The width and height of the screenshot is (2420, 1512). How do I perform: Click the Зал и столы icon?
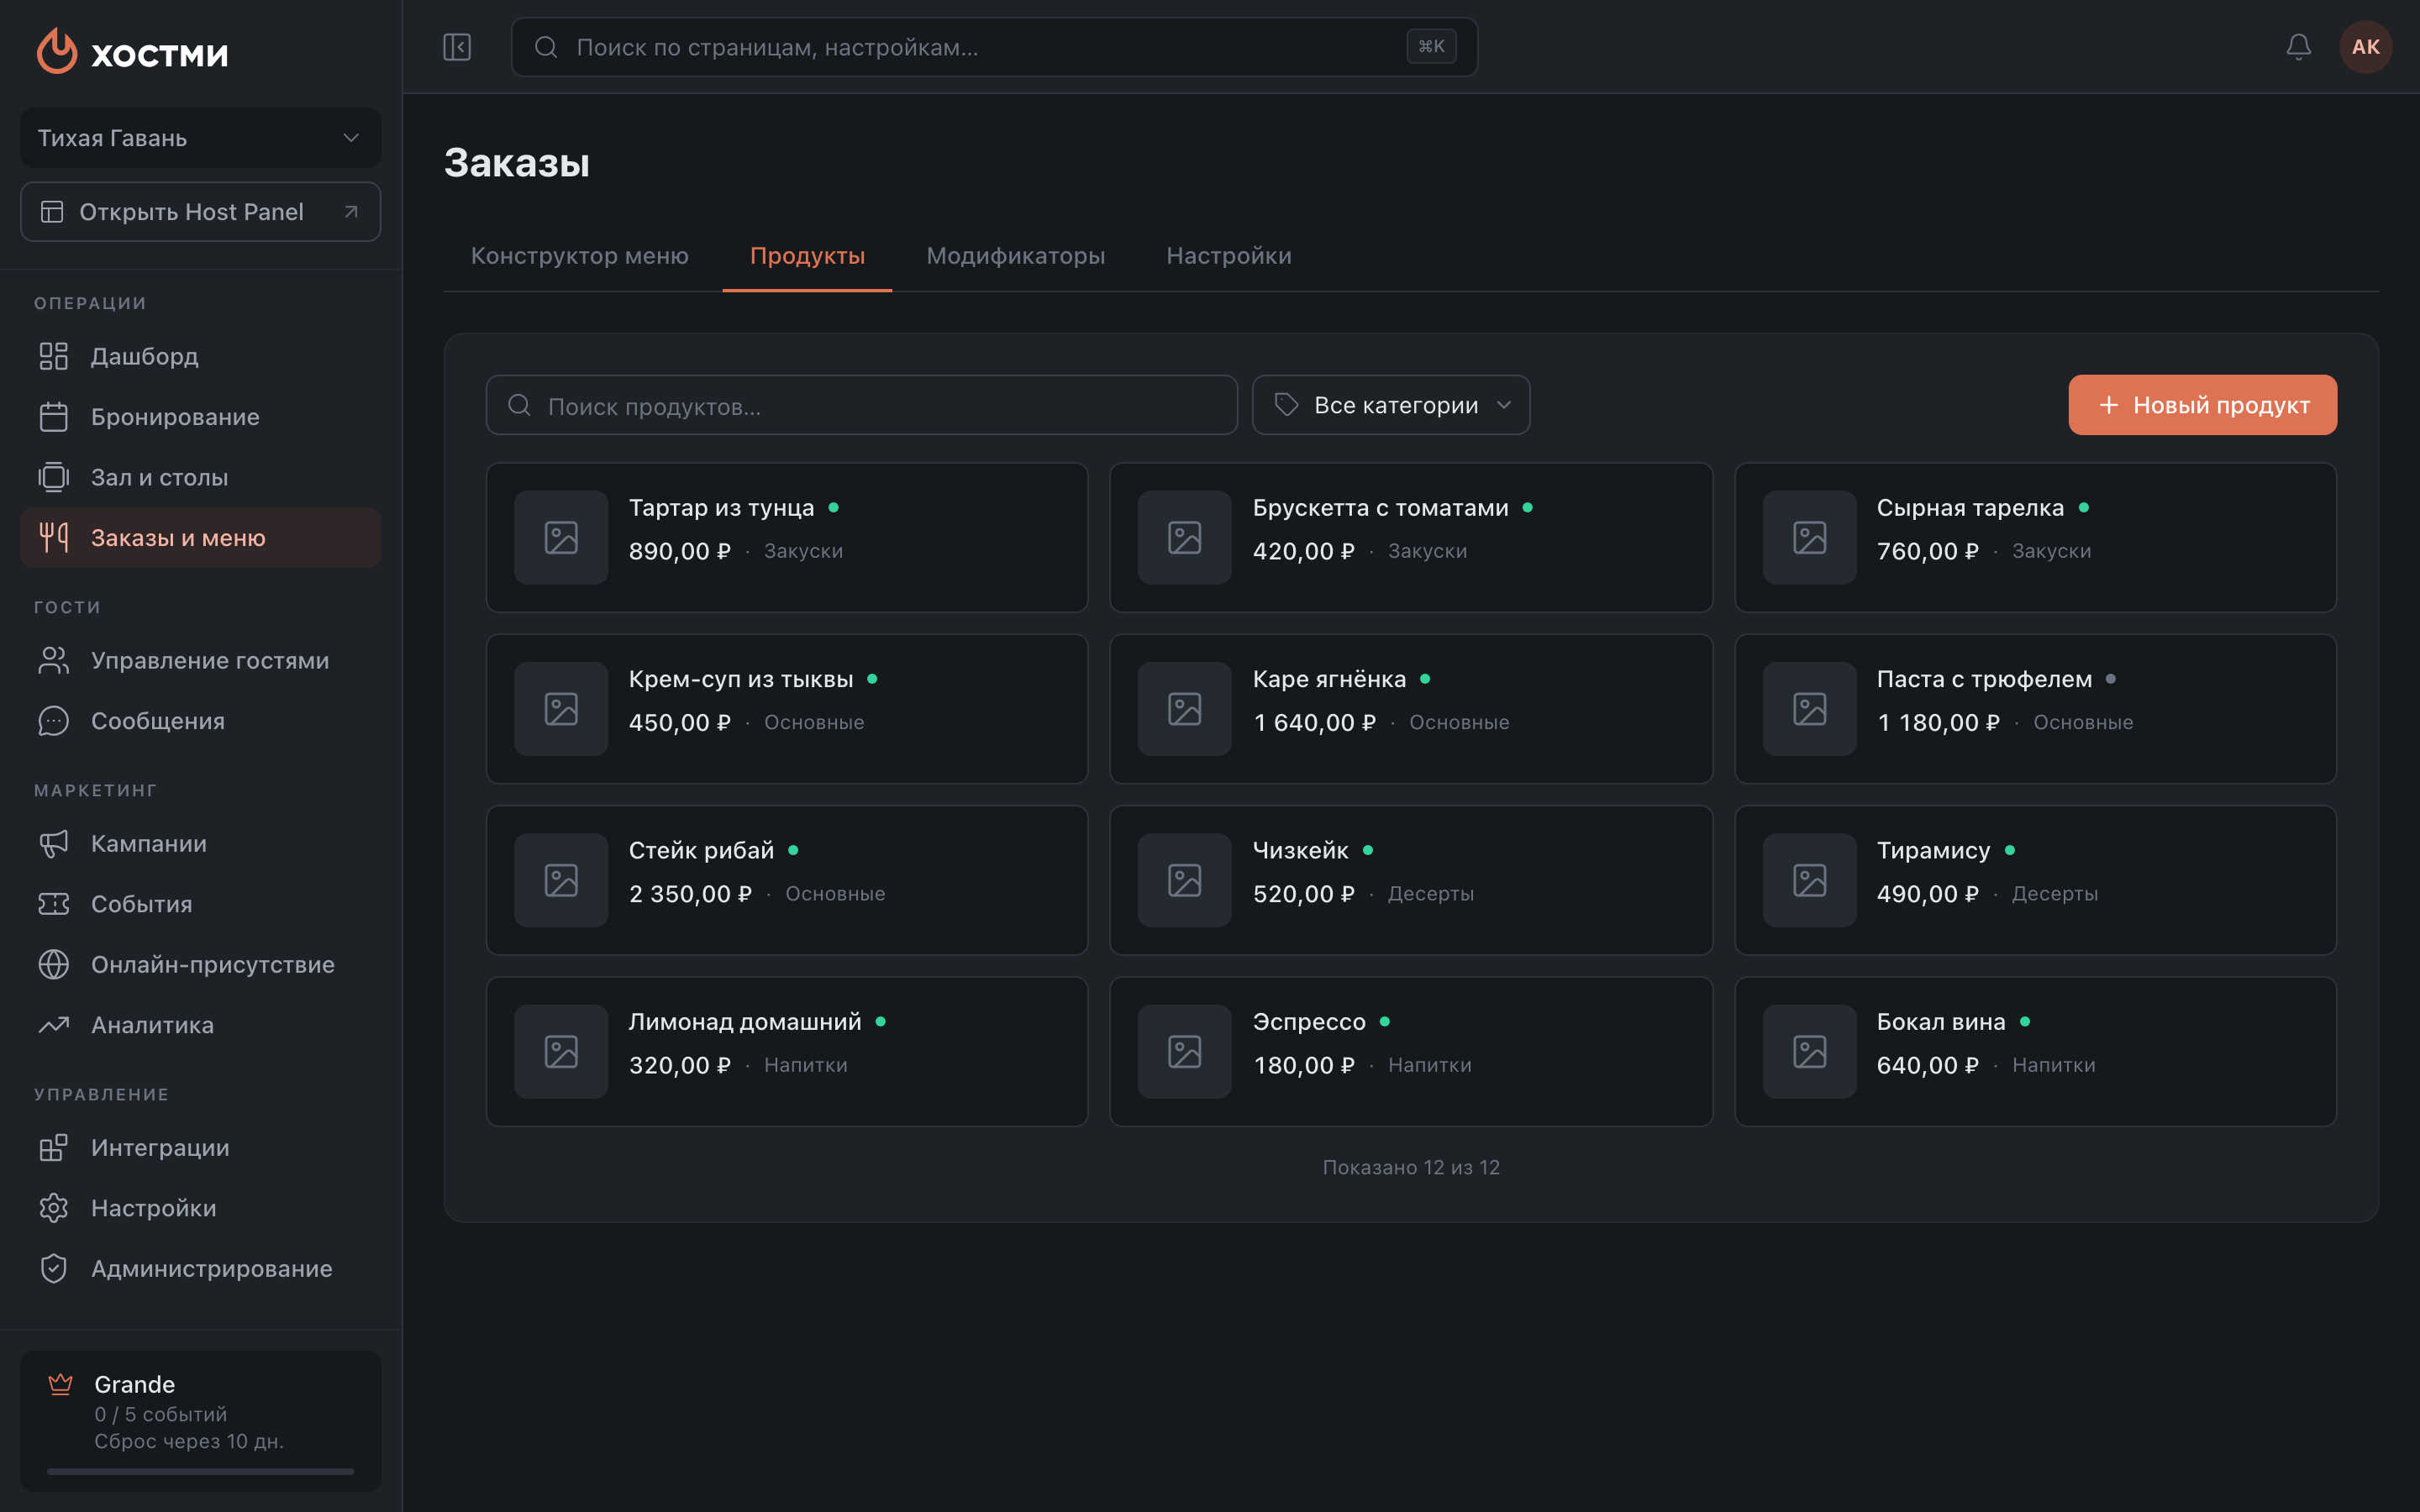tap(54, 477)
